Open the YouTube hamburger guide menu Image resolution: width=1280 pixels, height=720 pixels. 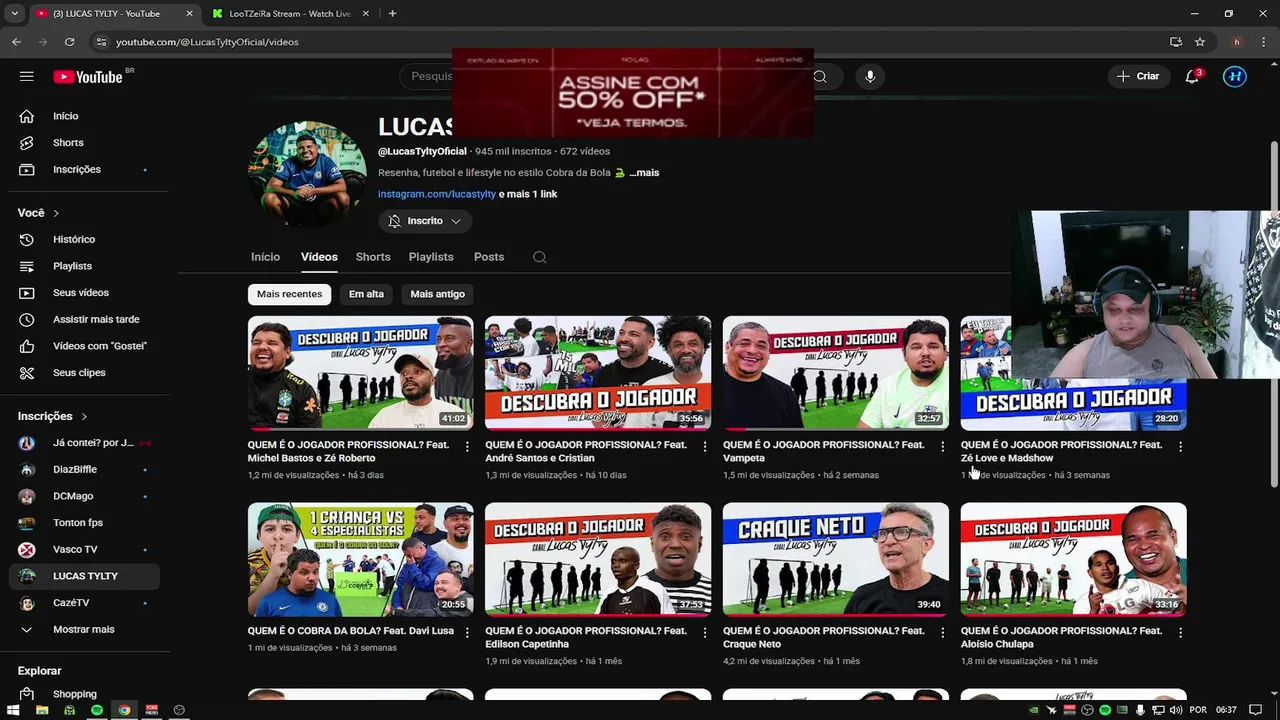(27, 77)
